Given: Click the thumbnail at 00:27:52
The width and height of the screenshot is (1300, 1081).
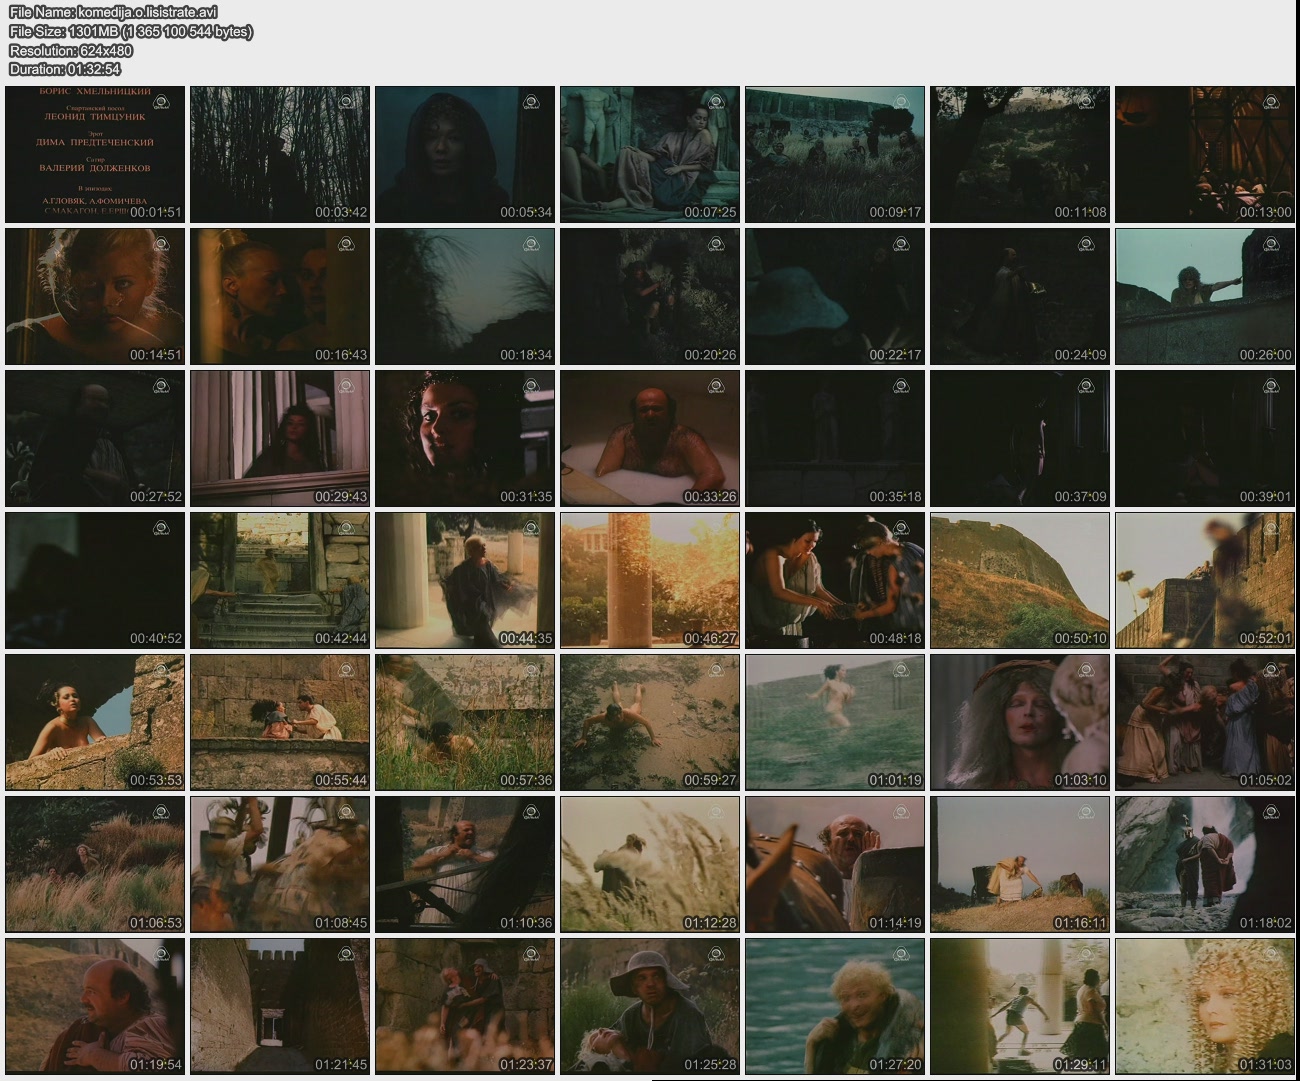Looking at the screenshot, I should [x=95, y=438].
